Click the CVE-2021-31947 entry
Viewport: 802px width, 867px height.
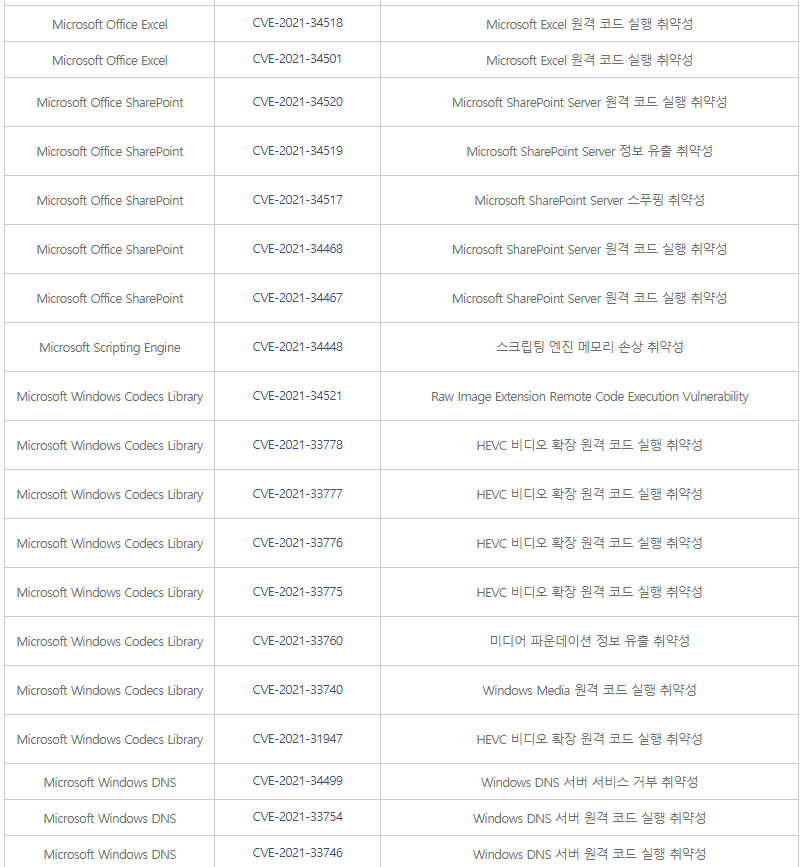coord(297,739)
